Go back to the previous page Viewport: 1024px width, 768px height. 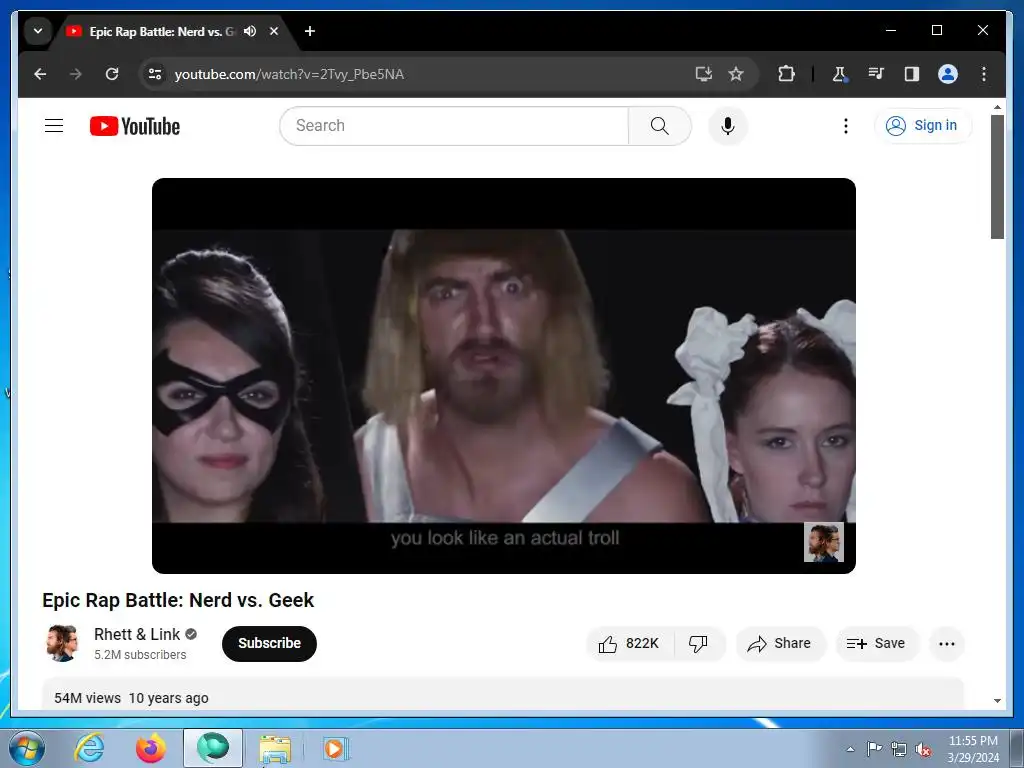pyautogui.click(x=40, y=74)
